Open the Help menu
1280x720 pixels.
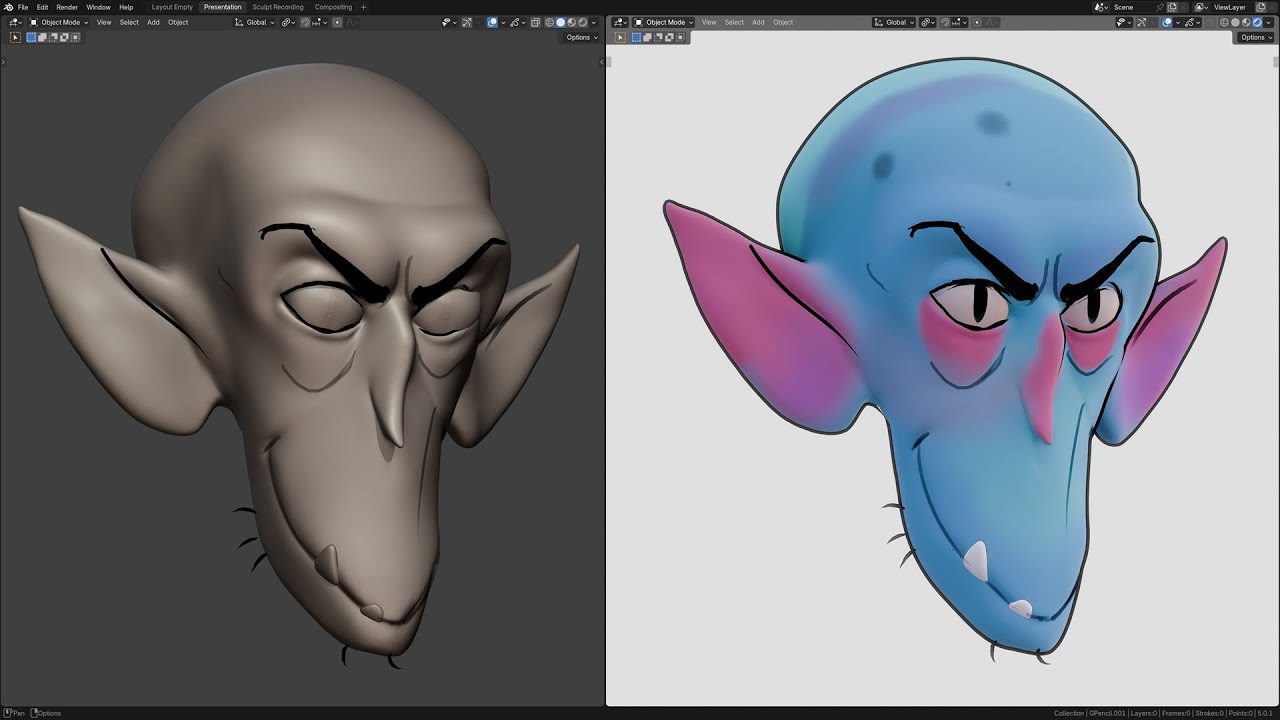coord(126,7)
